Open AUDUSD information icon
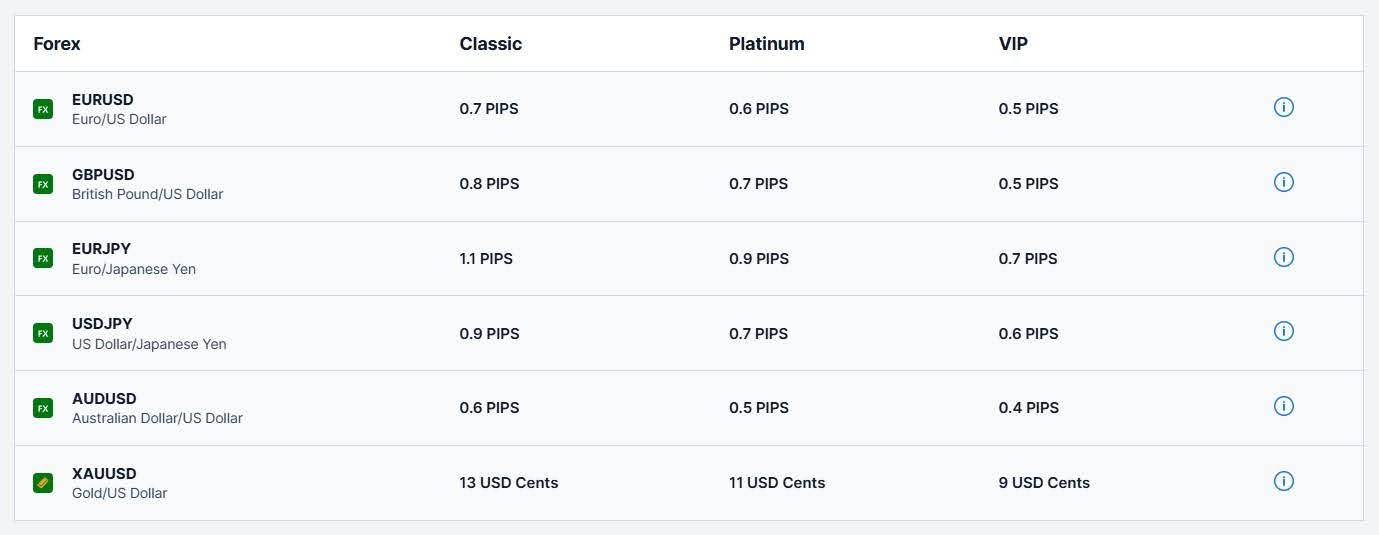 [1284, 406]
